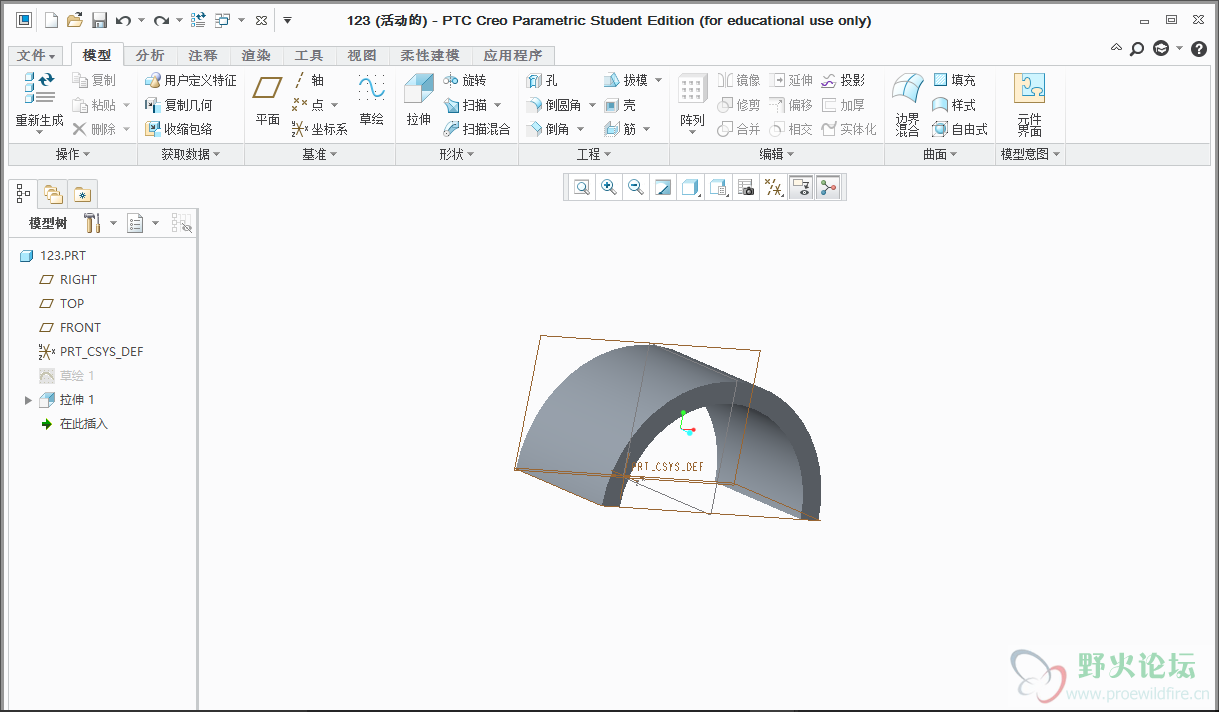Click the 复制几何 button
Viewport: 1219px width, 712px height.
pos(178,105)
